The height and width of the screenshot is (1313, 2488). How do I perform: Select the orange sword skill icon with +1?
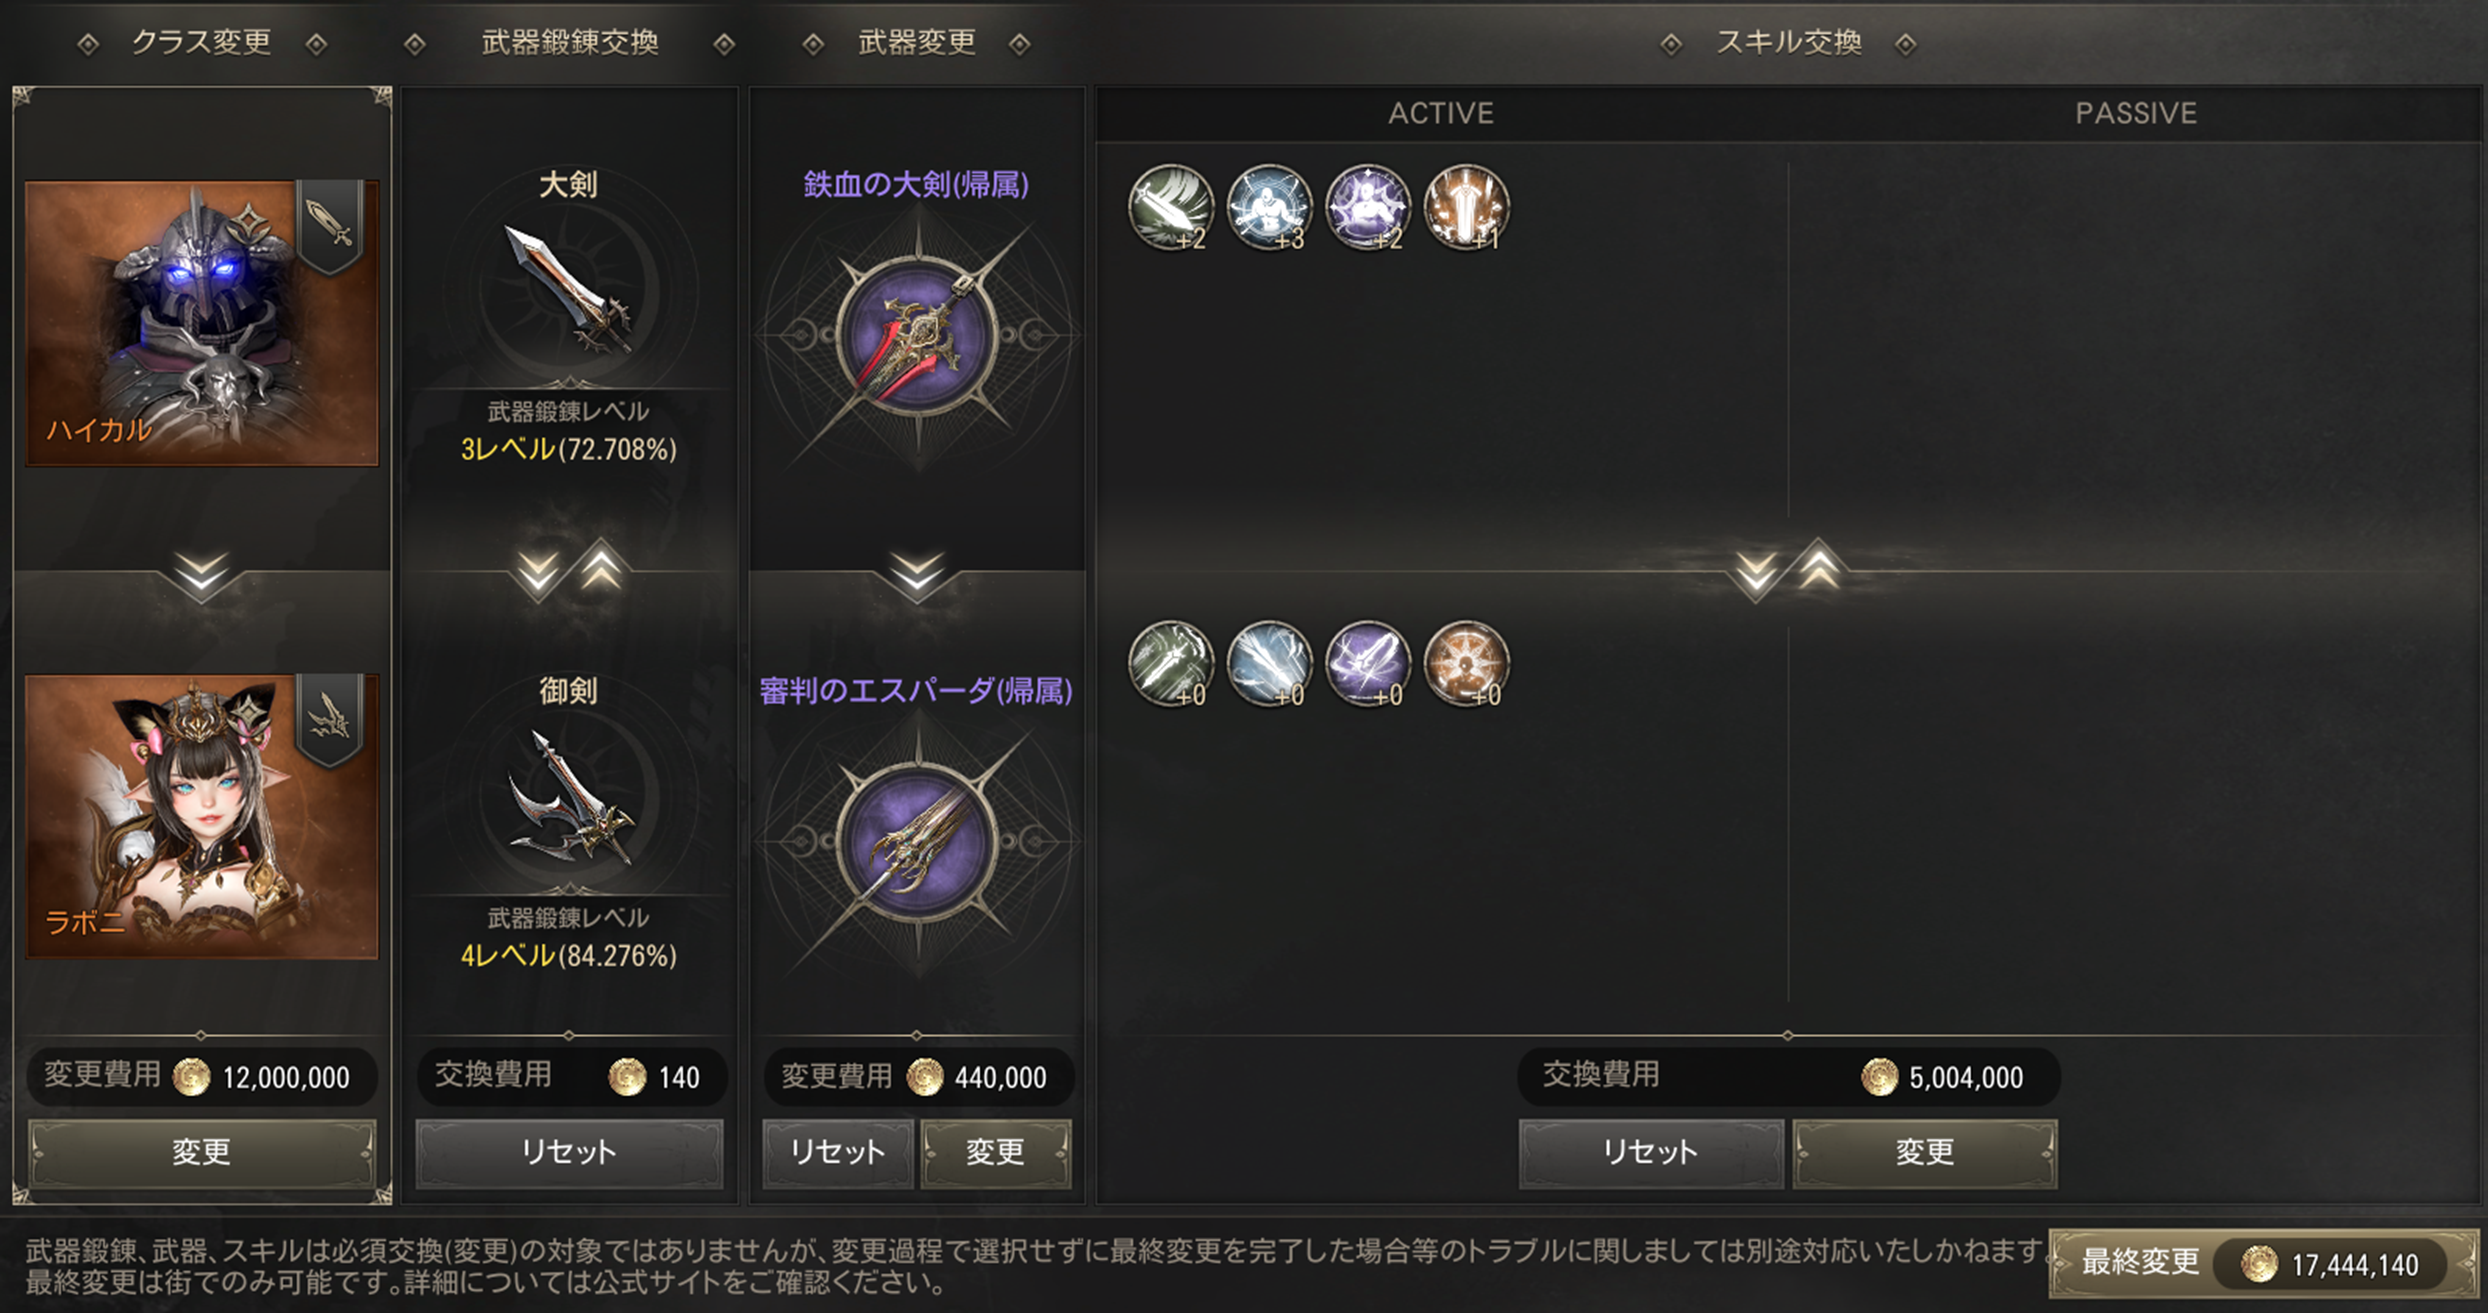point(1466,207)
